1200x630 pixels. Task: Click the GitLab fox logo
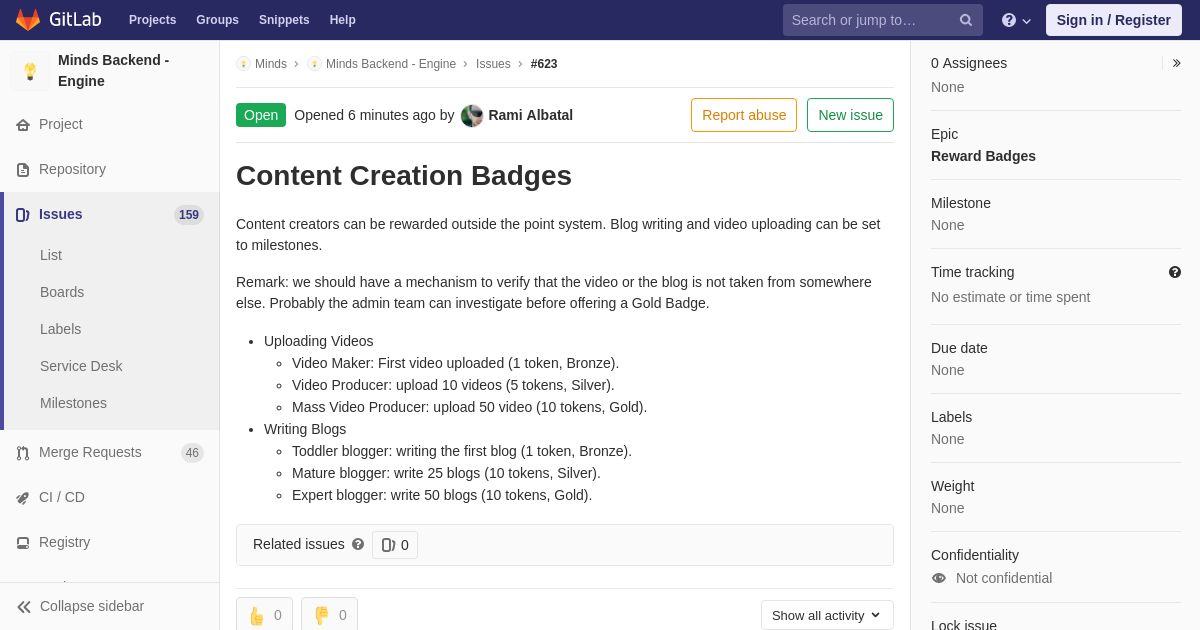(x=28, y=20)
